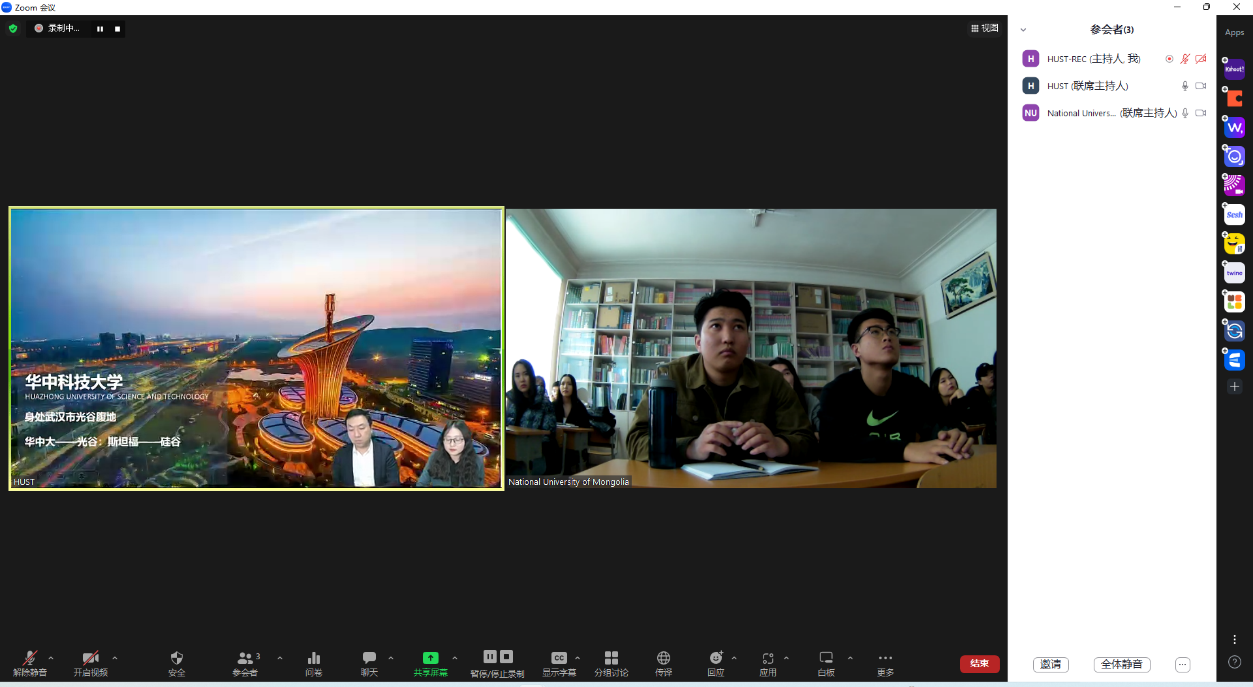Select the HUST-REC host participant row
1253x687 pixels.
[x=1112, y=59]
